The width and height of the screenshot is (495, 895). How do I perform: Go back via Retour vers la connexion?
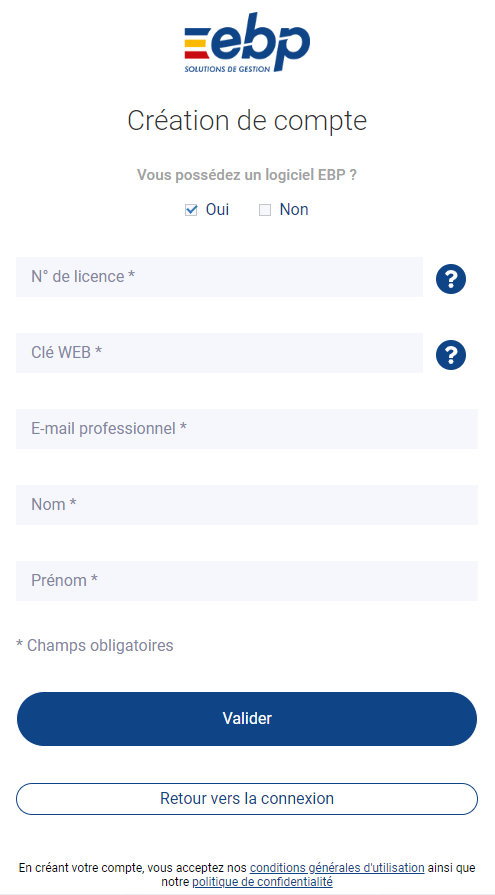(247, 799)
